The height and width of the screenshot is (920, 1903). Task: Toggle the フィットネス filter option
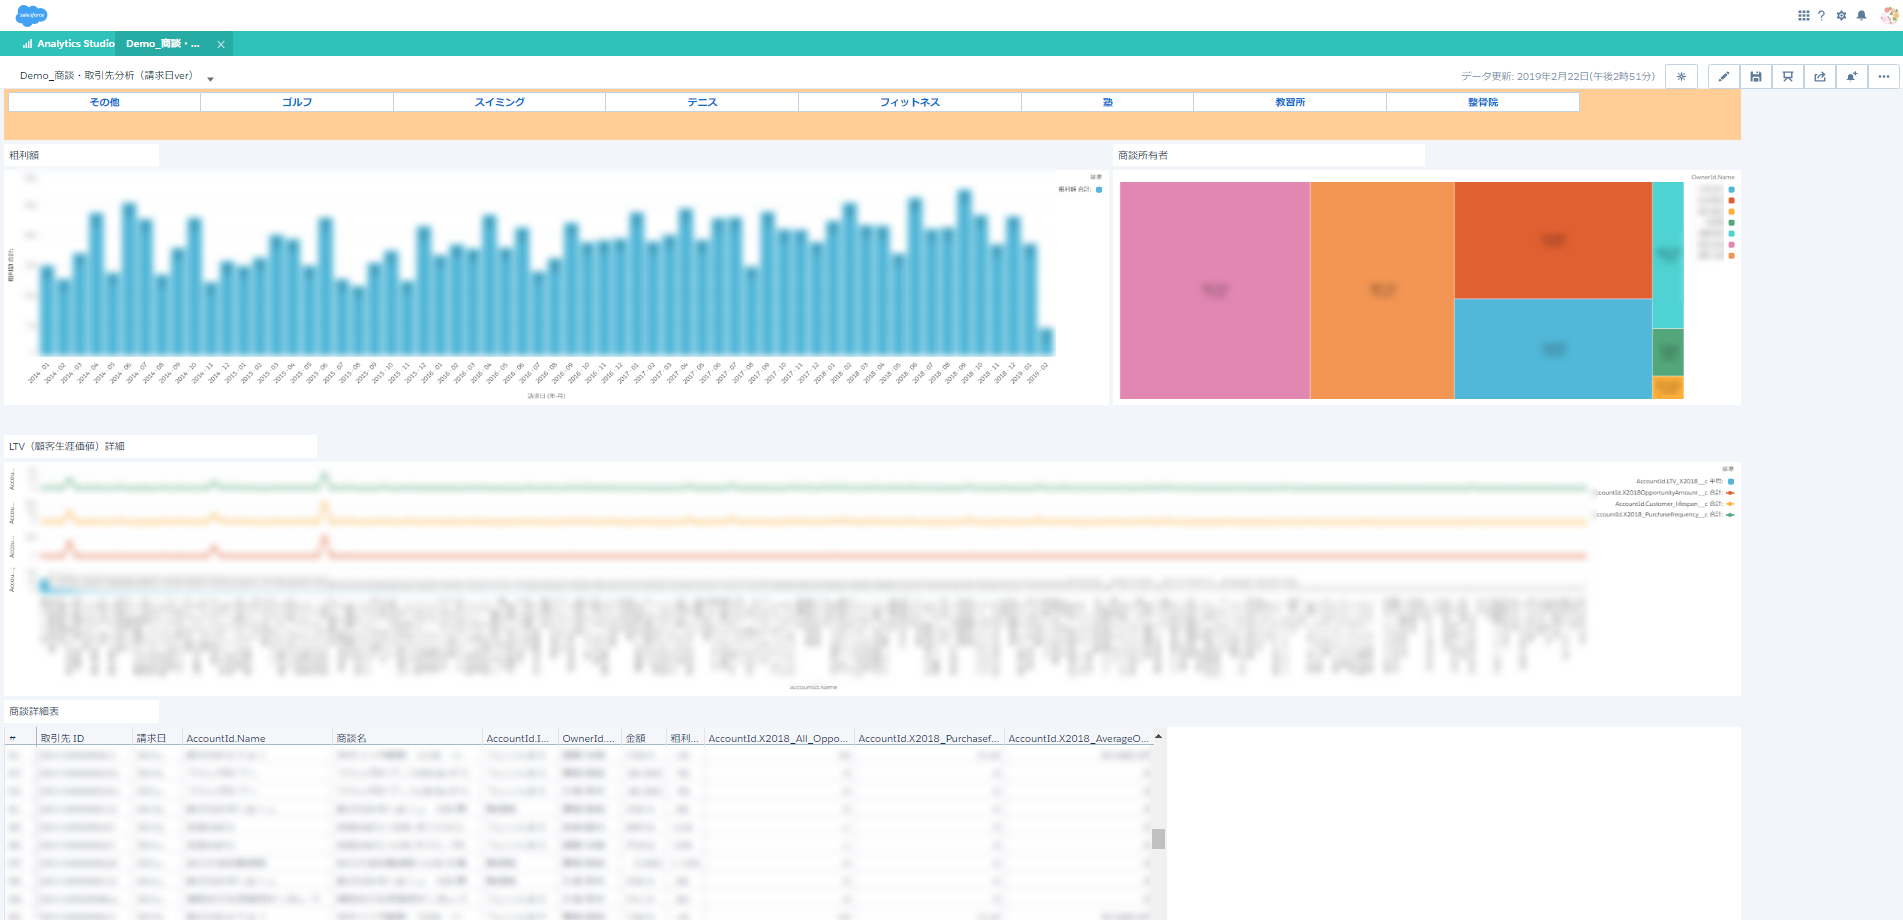909,102
